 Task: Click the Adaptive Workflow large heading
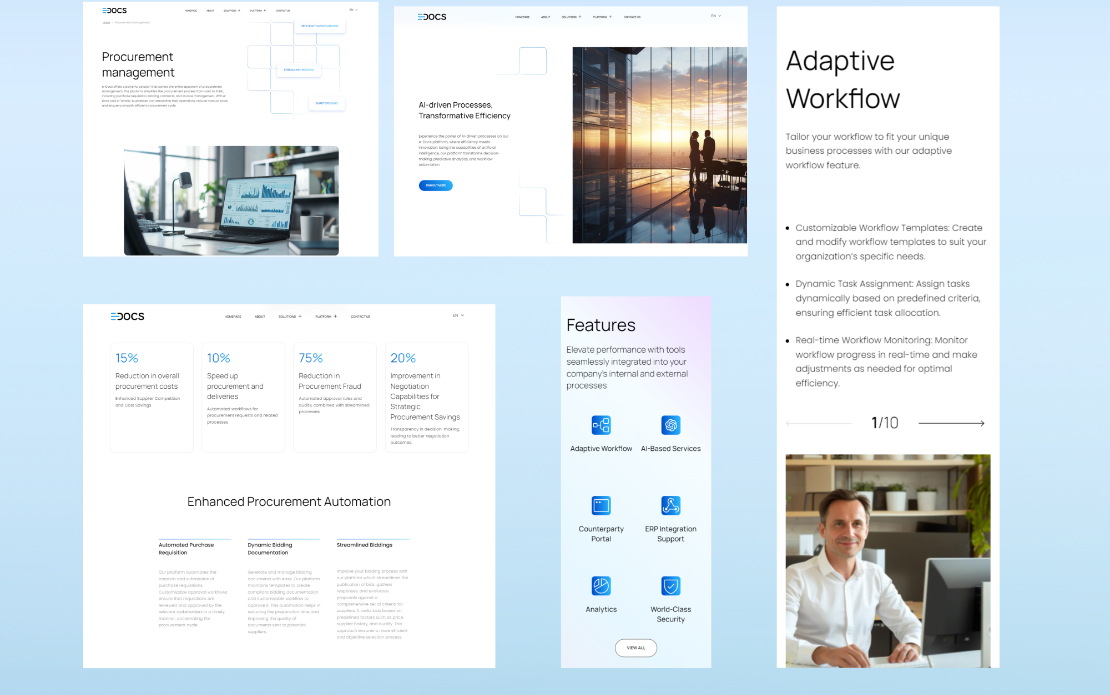pos(842,79)
